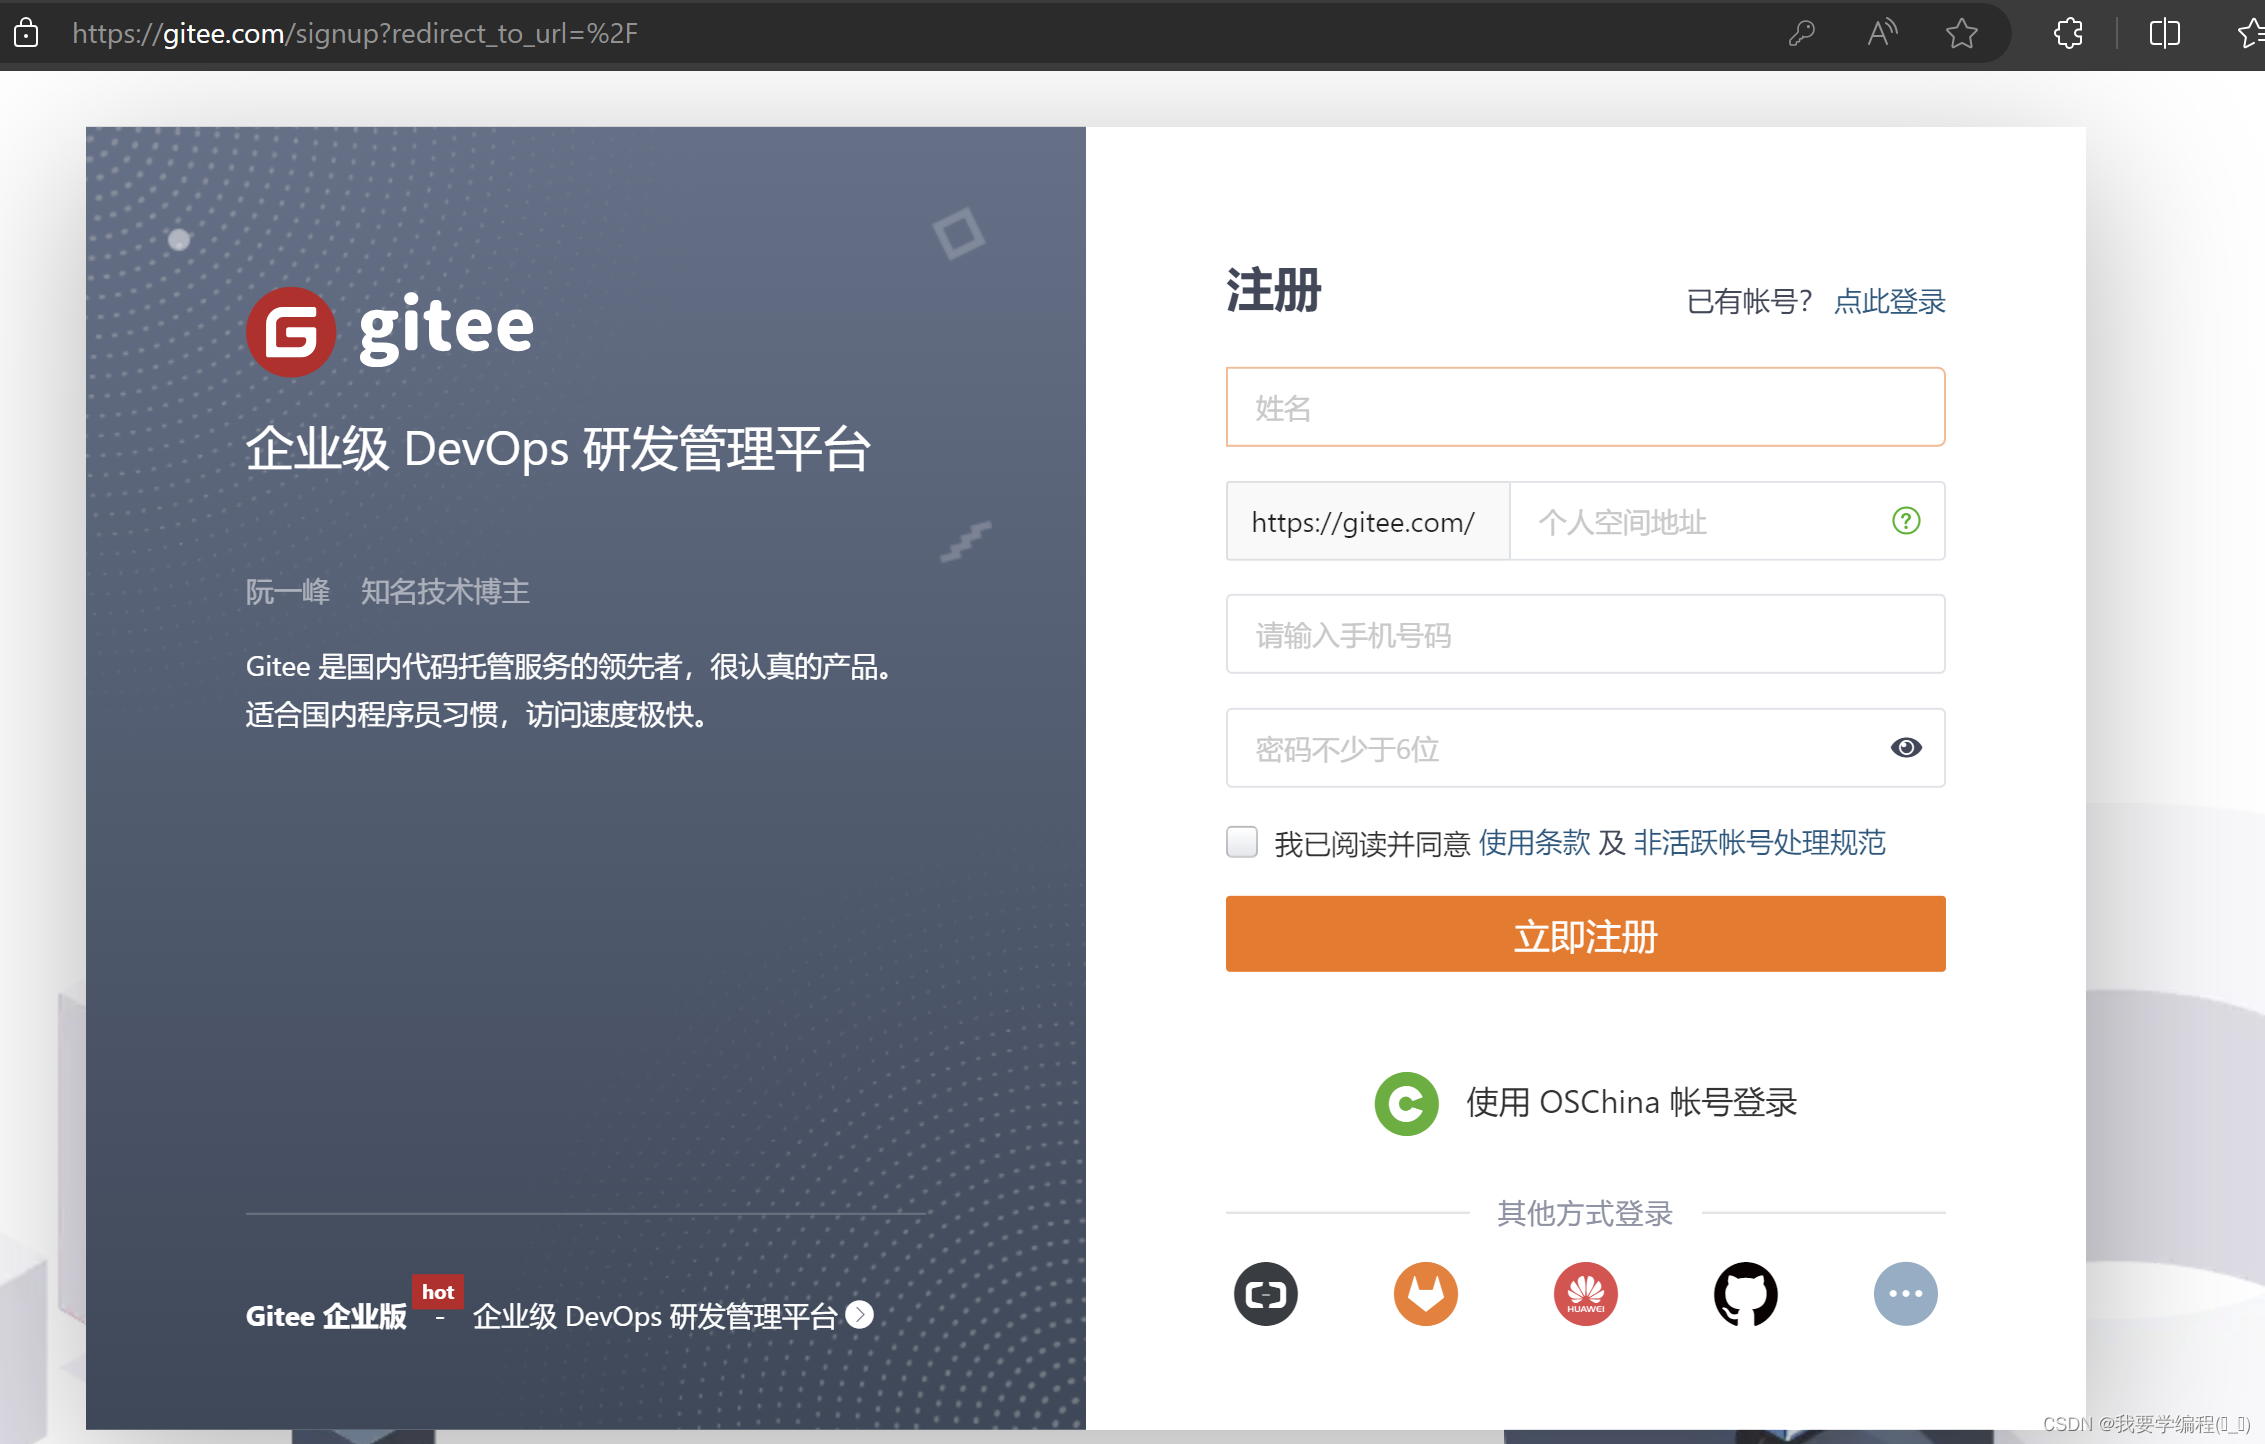
Task: Open more login options ellipsis icon
Action: tap(1905, 1293)
